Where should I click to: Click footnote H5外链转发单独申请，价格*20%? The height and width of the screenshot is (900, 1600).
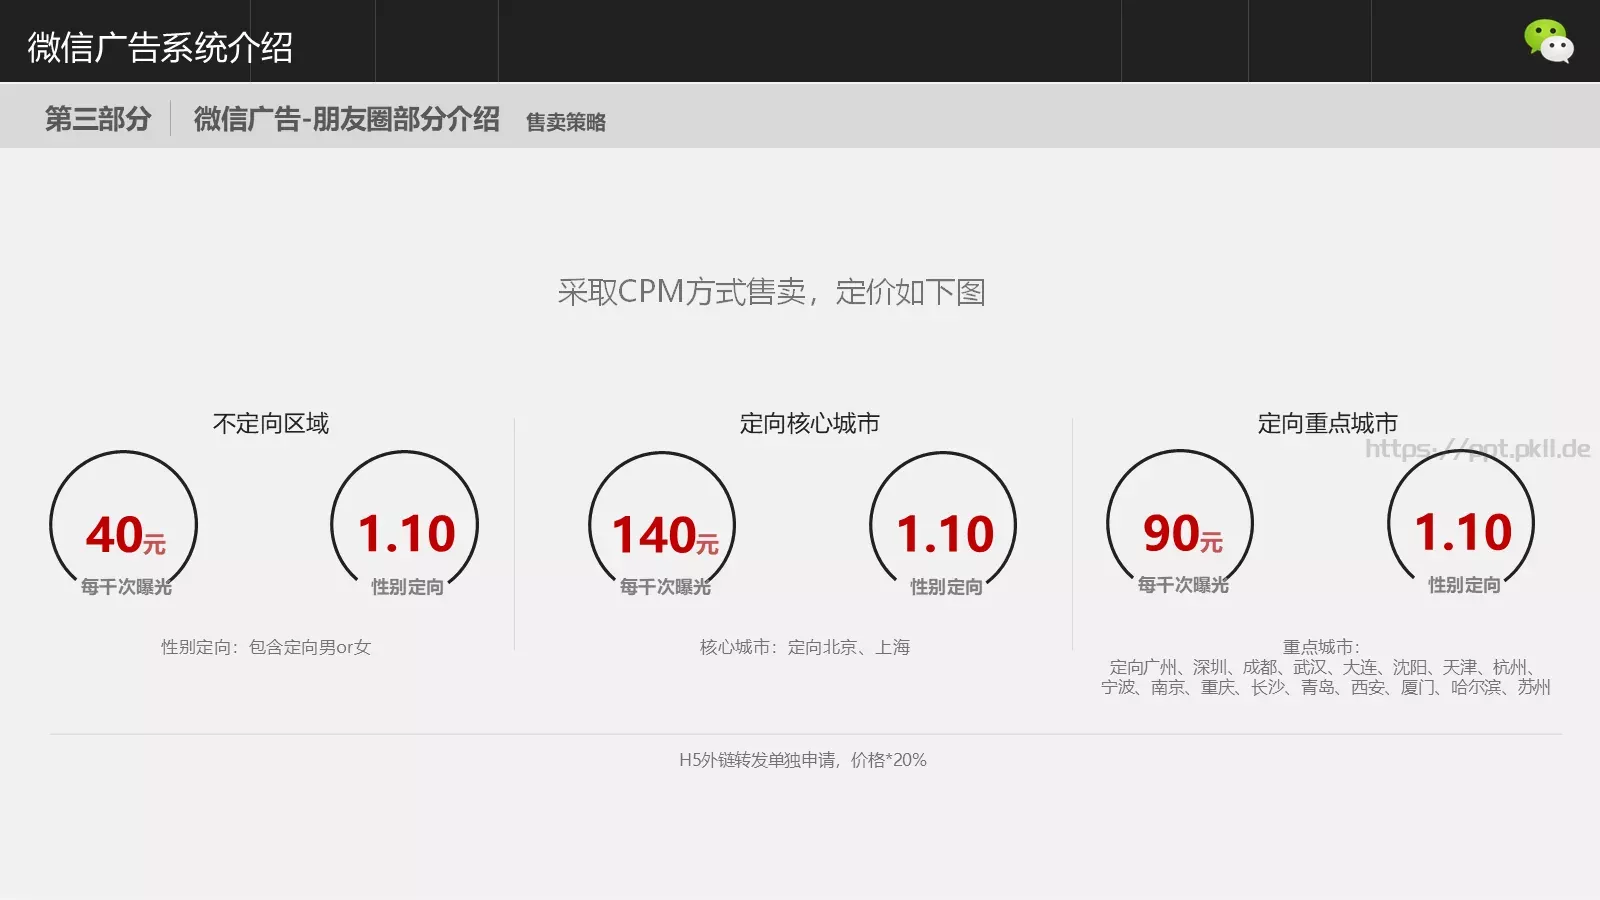pyautogui.click(x=803, y=760)
